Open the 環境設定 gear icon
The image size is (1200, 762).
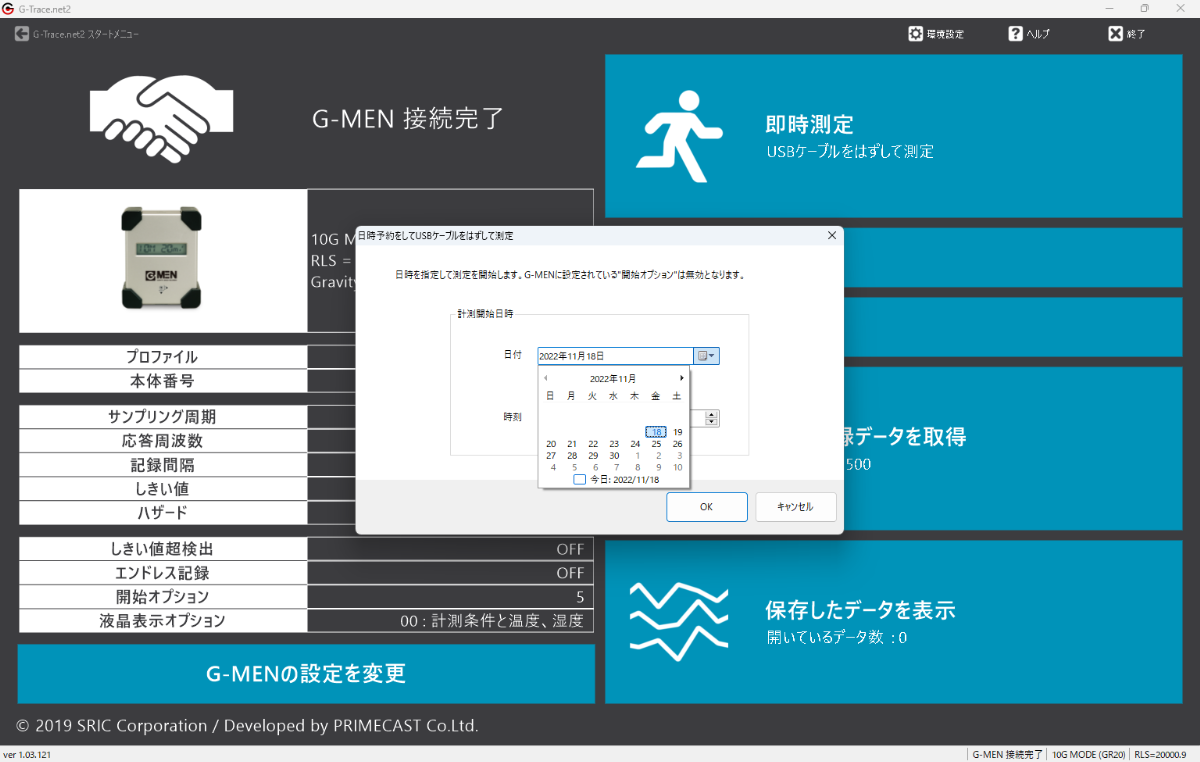tap(915, 34)
